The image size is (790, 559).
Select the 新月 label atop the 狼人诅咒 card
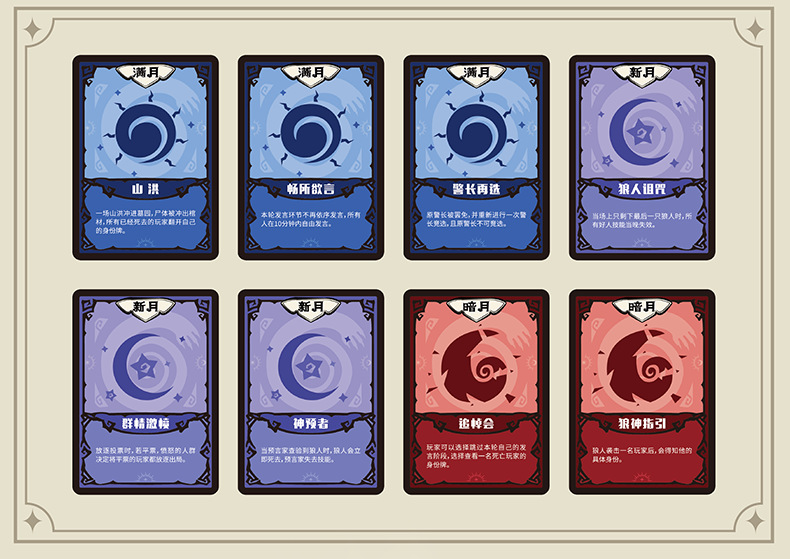(642, 73)
